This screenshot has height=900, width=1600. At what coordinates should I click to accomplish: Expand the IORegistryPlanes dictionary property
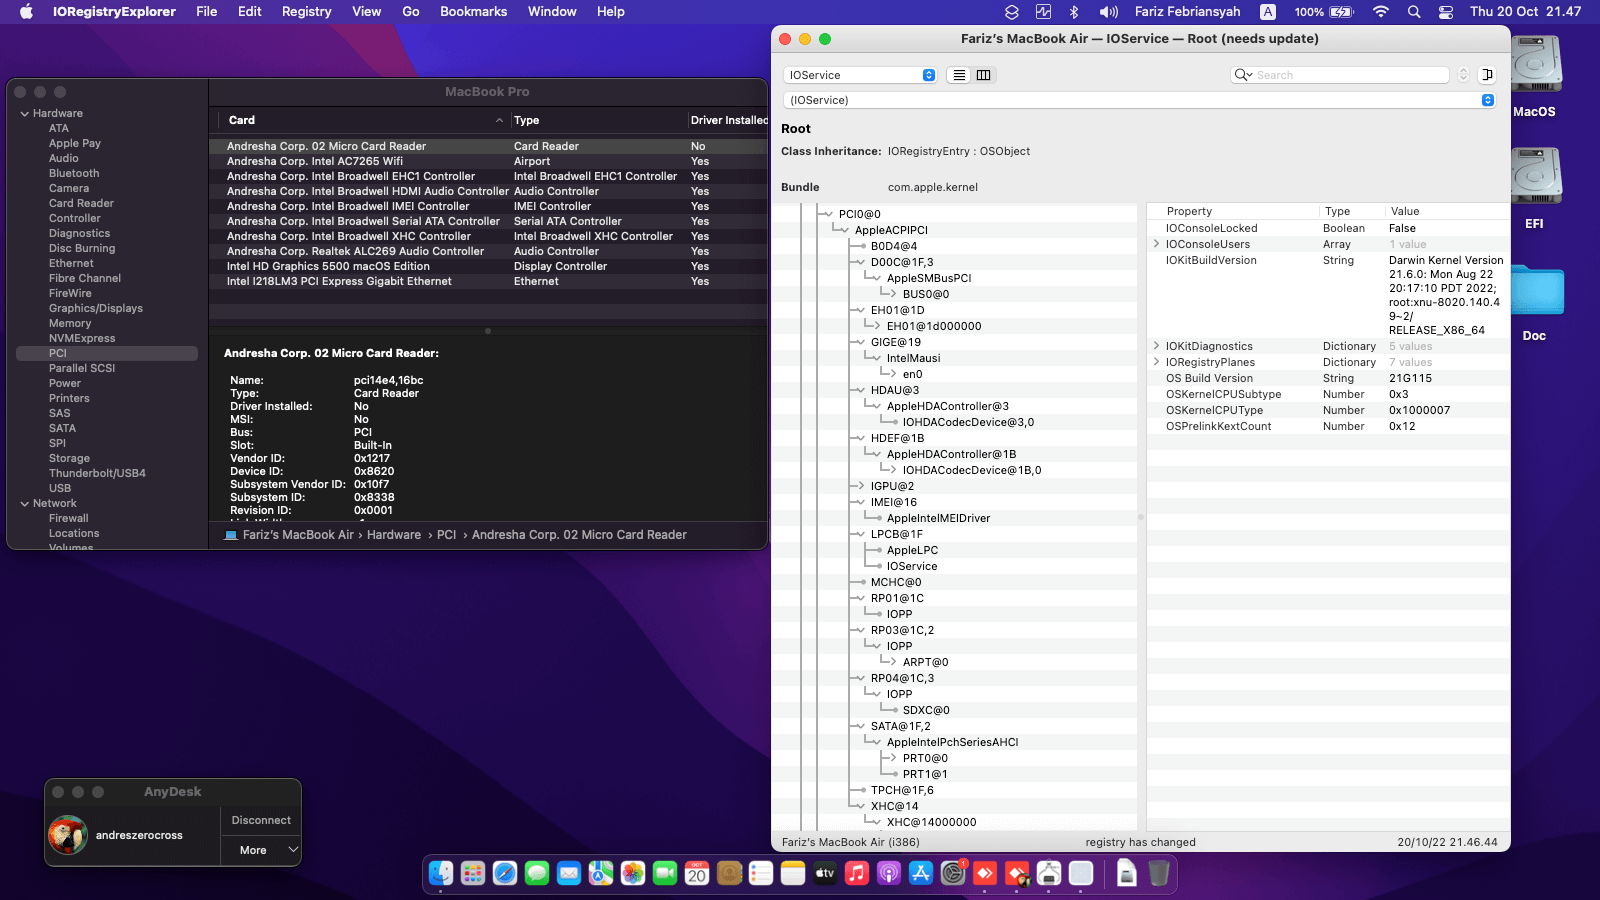[x=1157, y=362]
